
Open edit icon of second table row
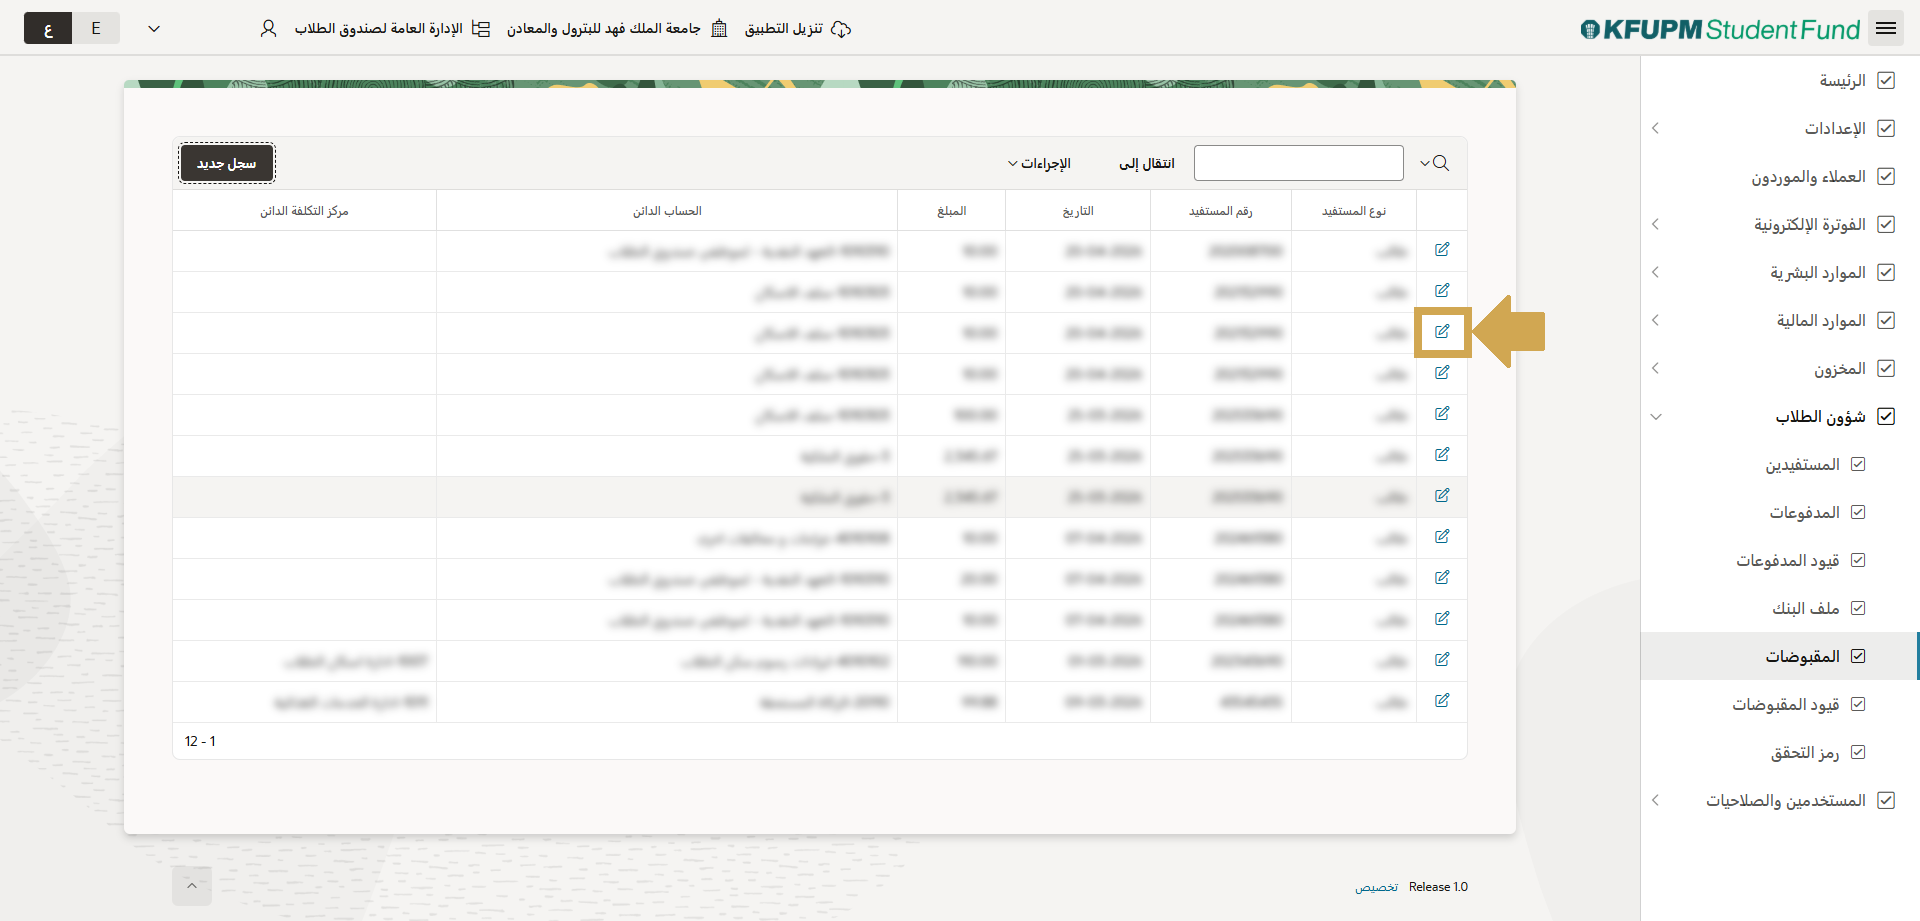1442,291
